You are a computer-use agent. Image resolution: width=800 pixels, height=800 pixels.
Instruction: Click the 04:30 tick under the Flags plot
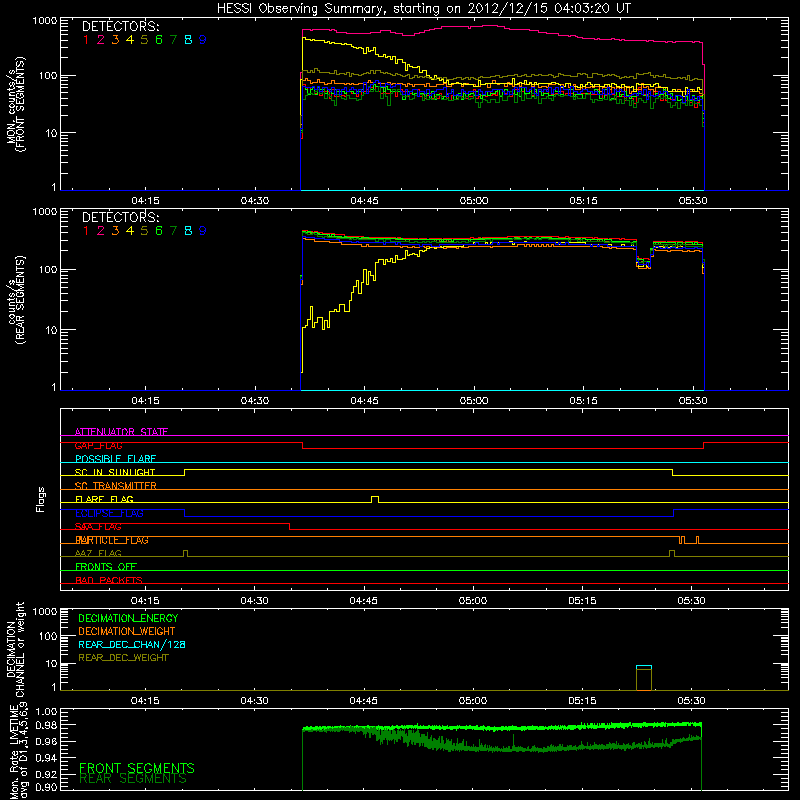[x=254, y=601]
